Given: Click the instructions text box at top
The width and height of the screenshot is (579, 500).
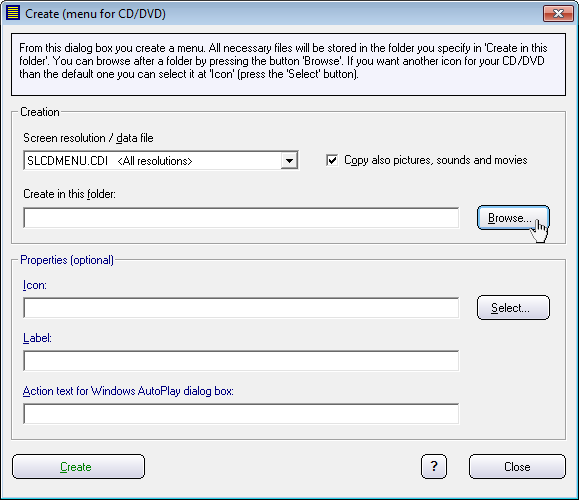Looking at the screenshot, I should click(288, 65).
